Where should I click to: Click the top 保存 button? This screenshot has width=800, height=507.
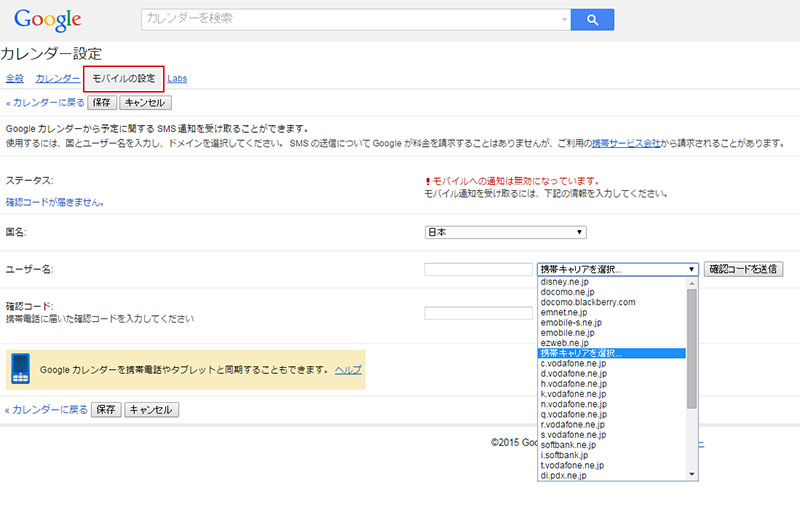click(x=102, y=103)
